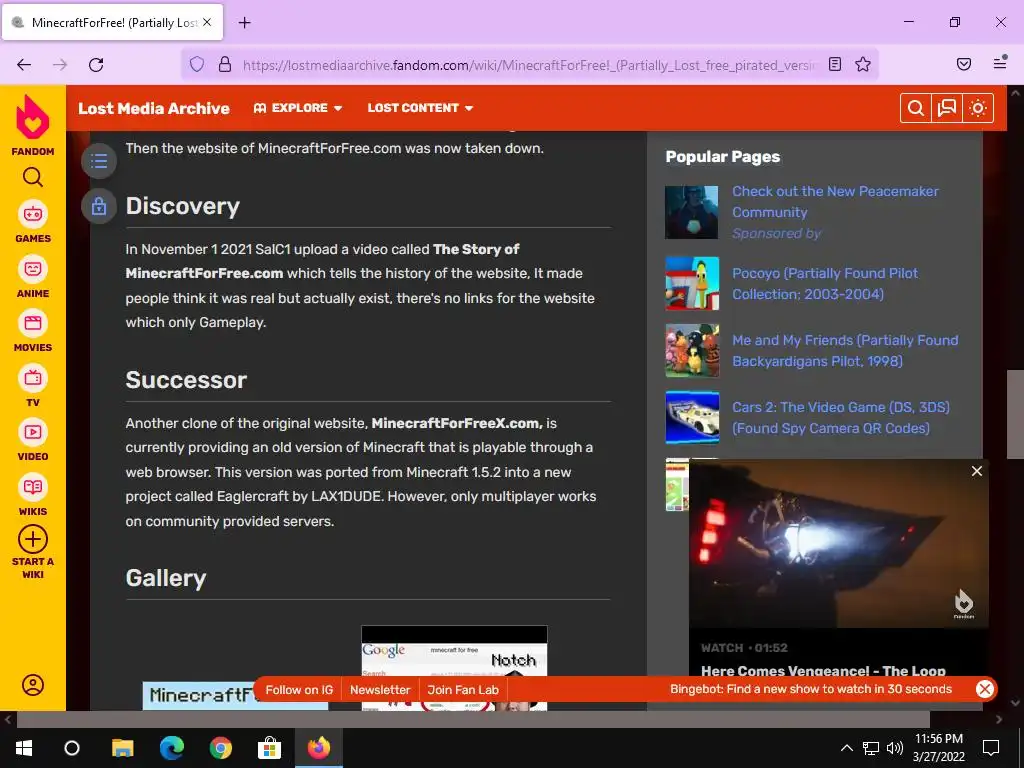Click Join Fan Lab button
Viewport: 1024px width, 768px height.
pyautogui.click(x=463, y=690)
